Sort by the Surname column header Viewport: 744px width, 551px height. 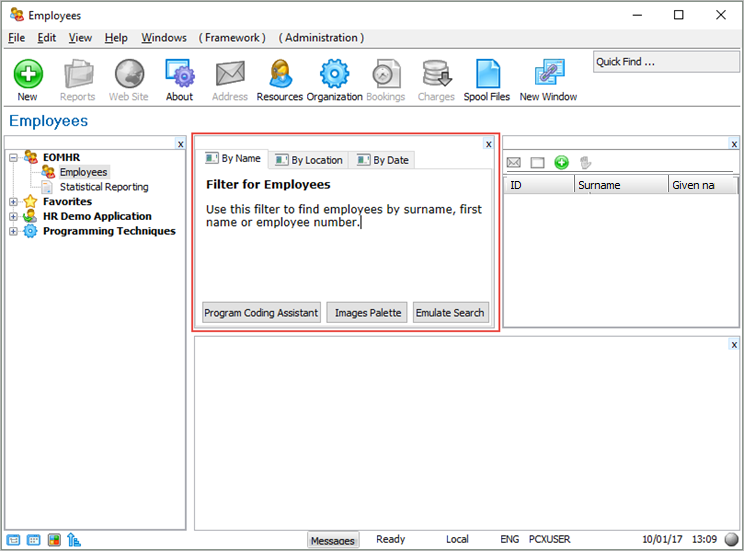pyautogui.click(x=621, y=185)
